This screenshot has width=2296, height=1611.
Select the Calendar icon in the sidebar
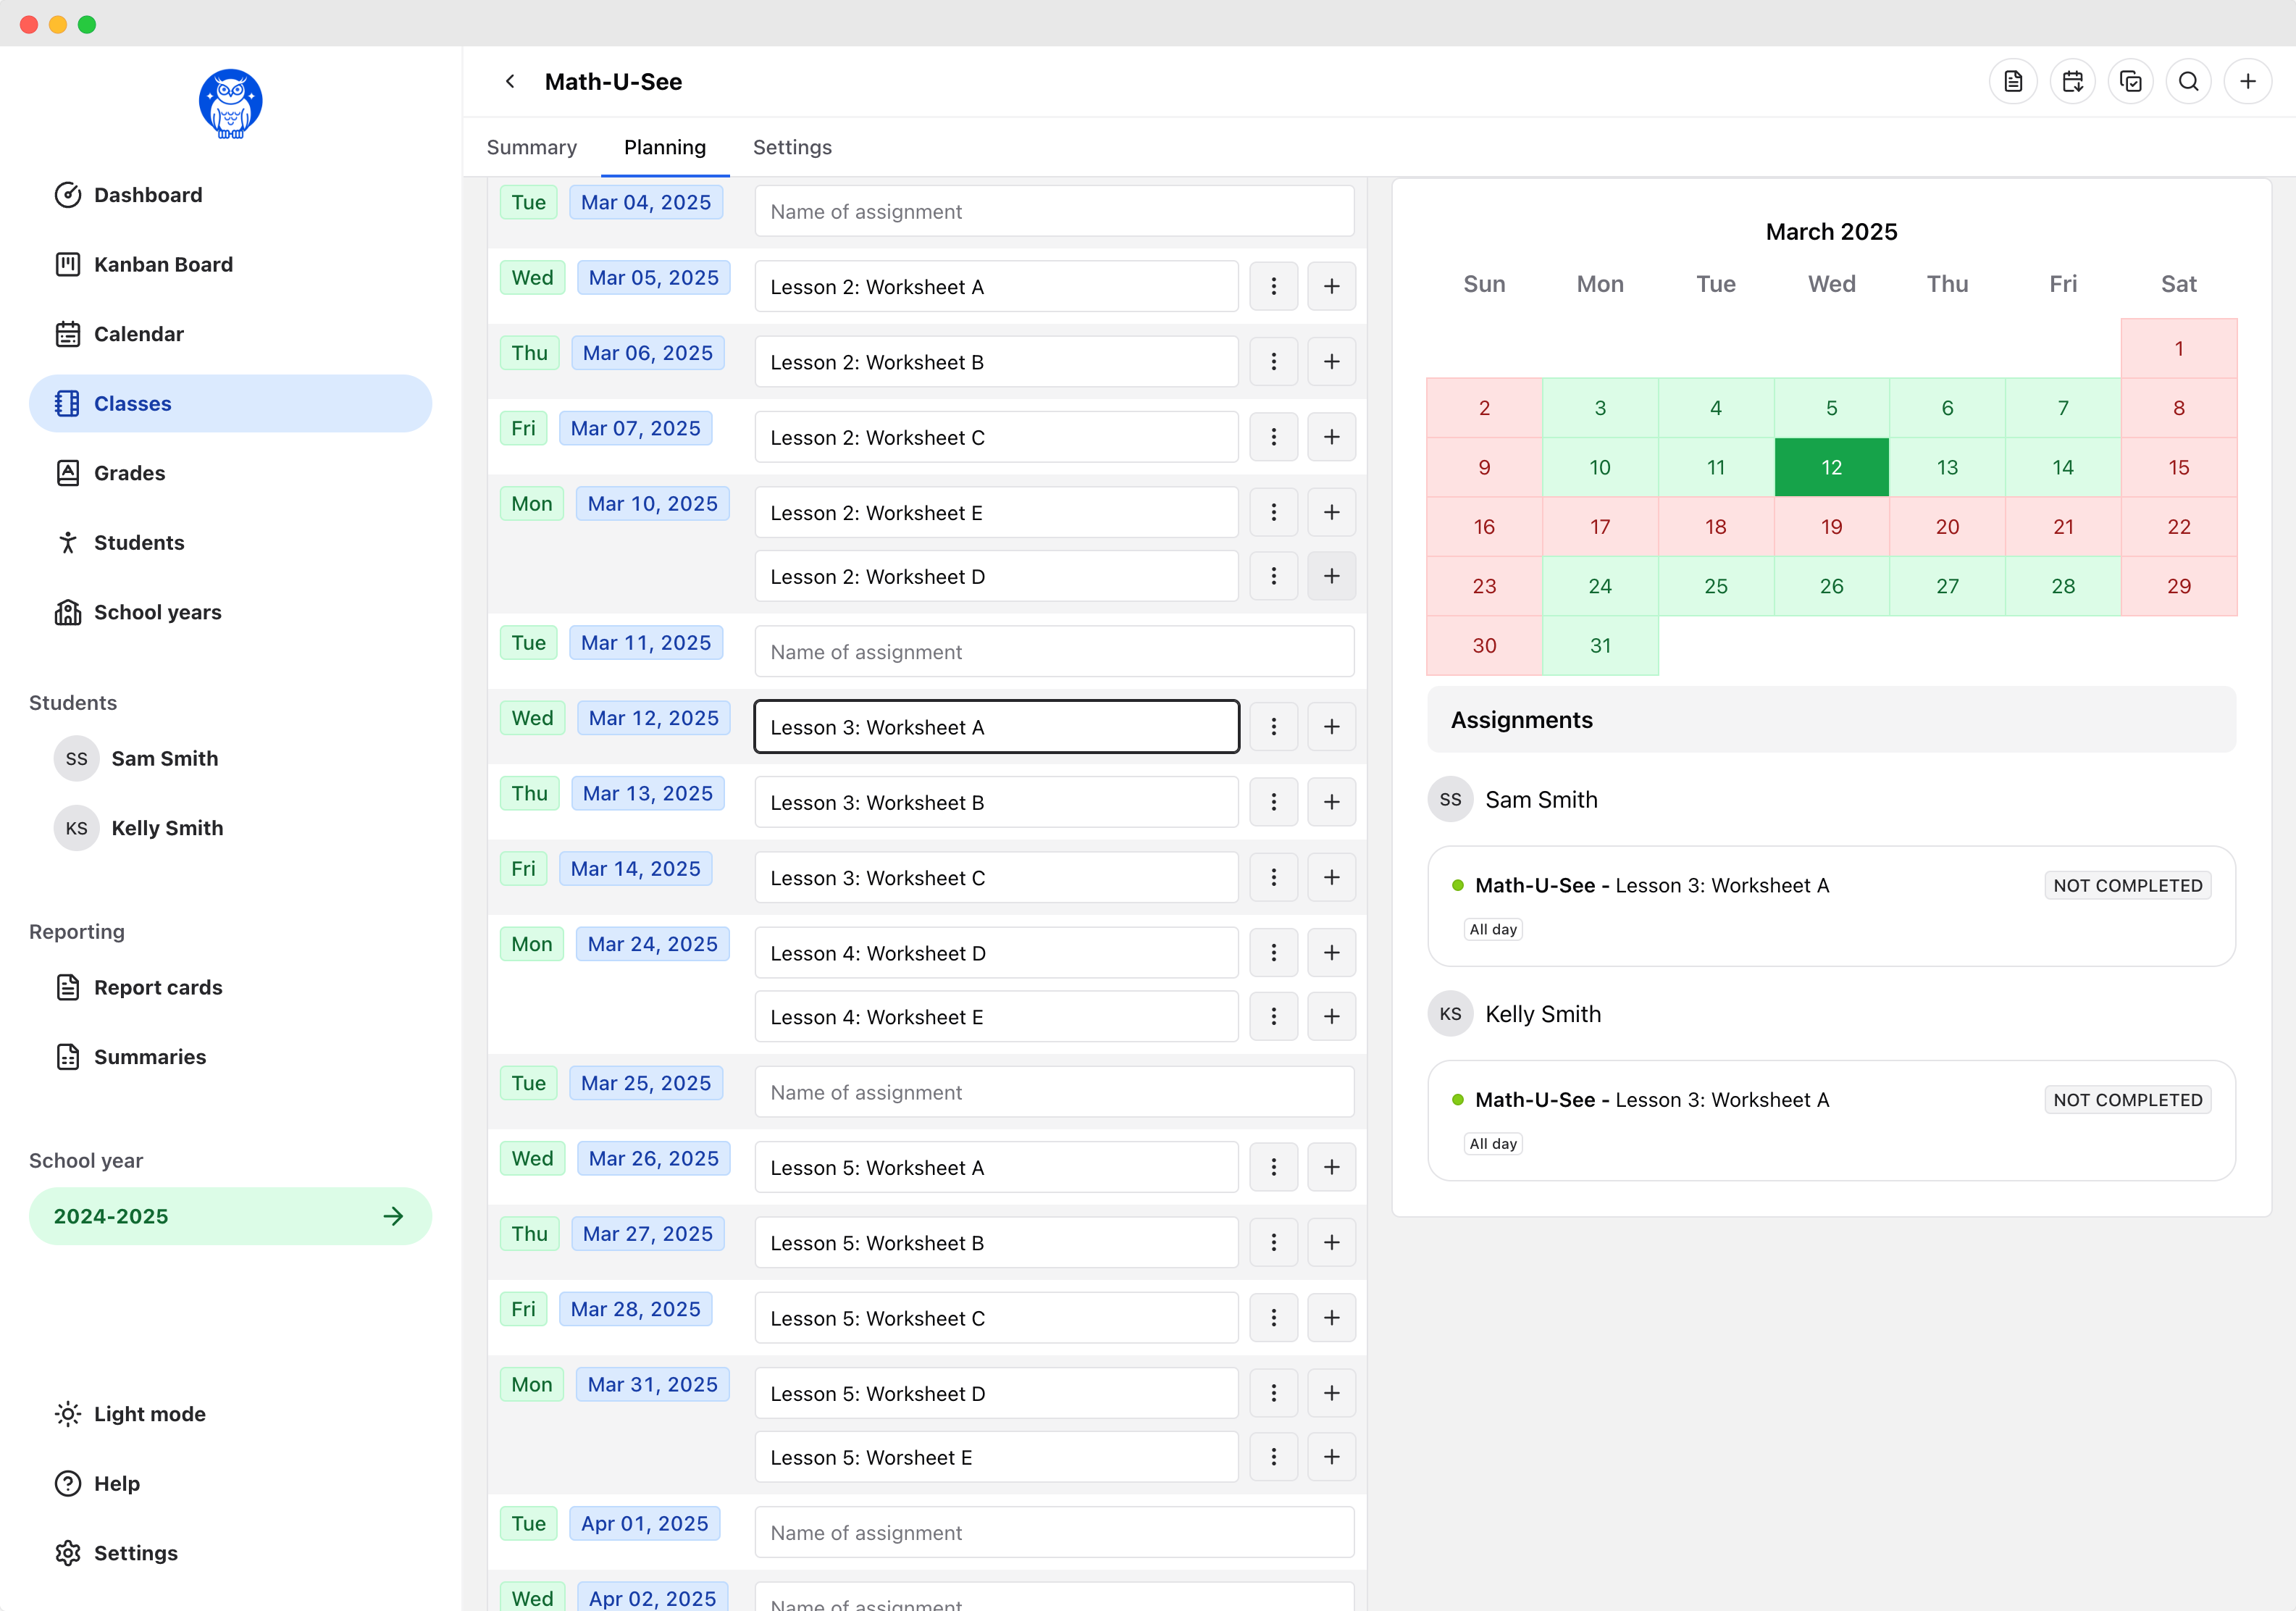(x=68, y=333)
